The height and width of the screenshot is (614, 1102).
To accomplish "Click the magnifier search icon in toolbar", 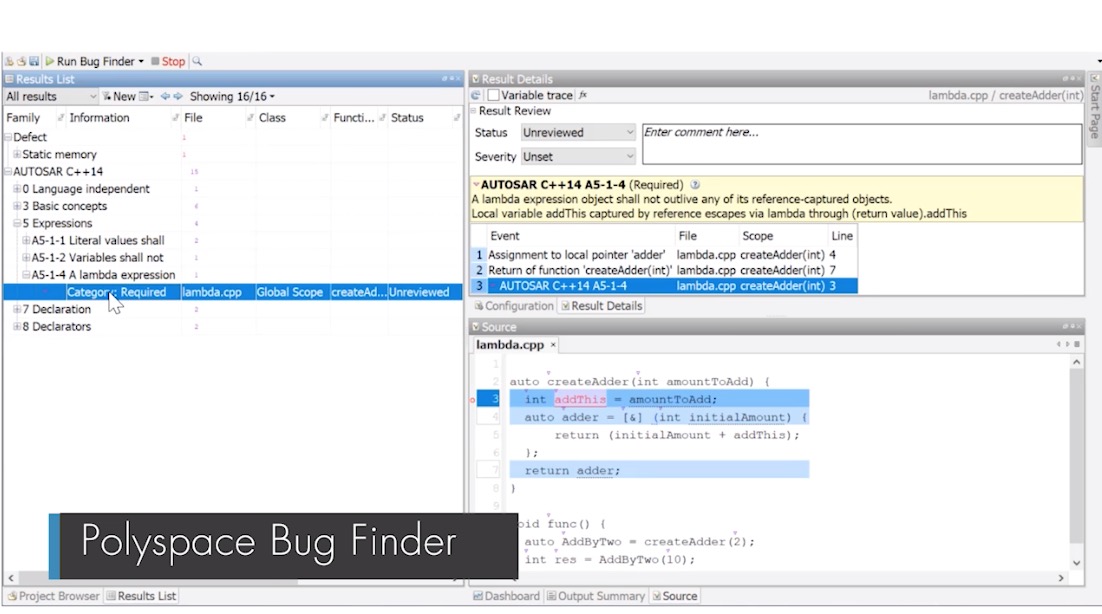I will (197, 62).
